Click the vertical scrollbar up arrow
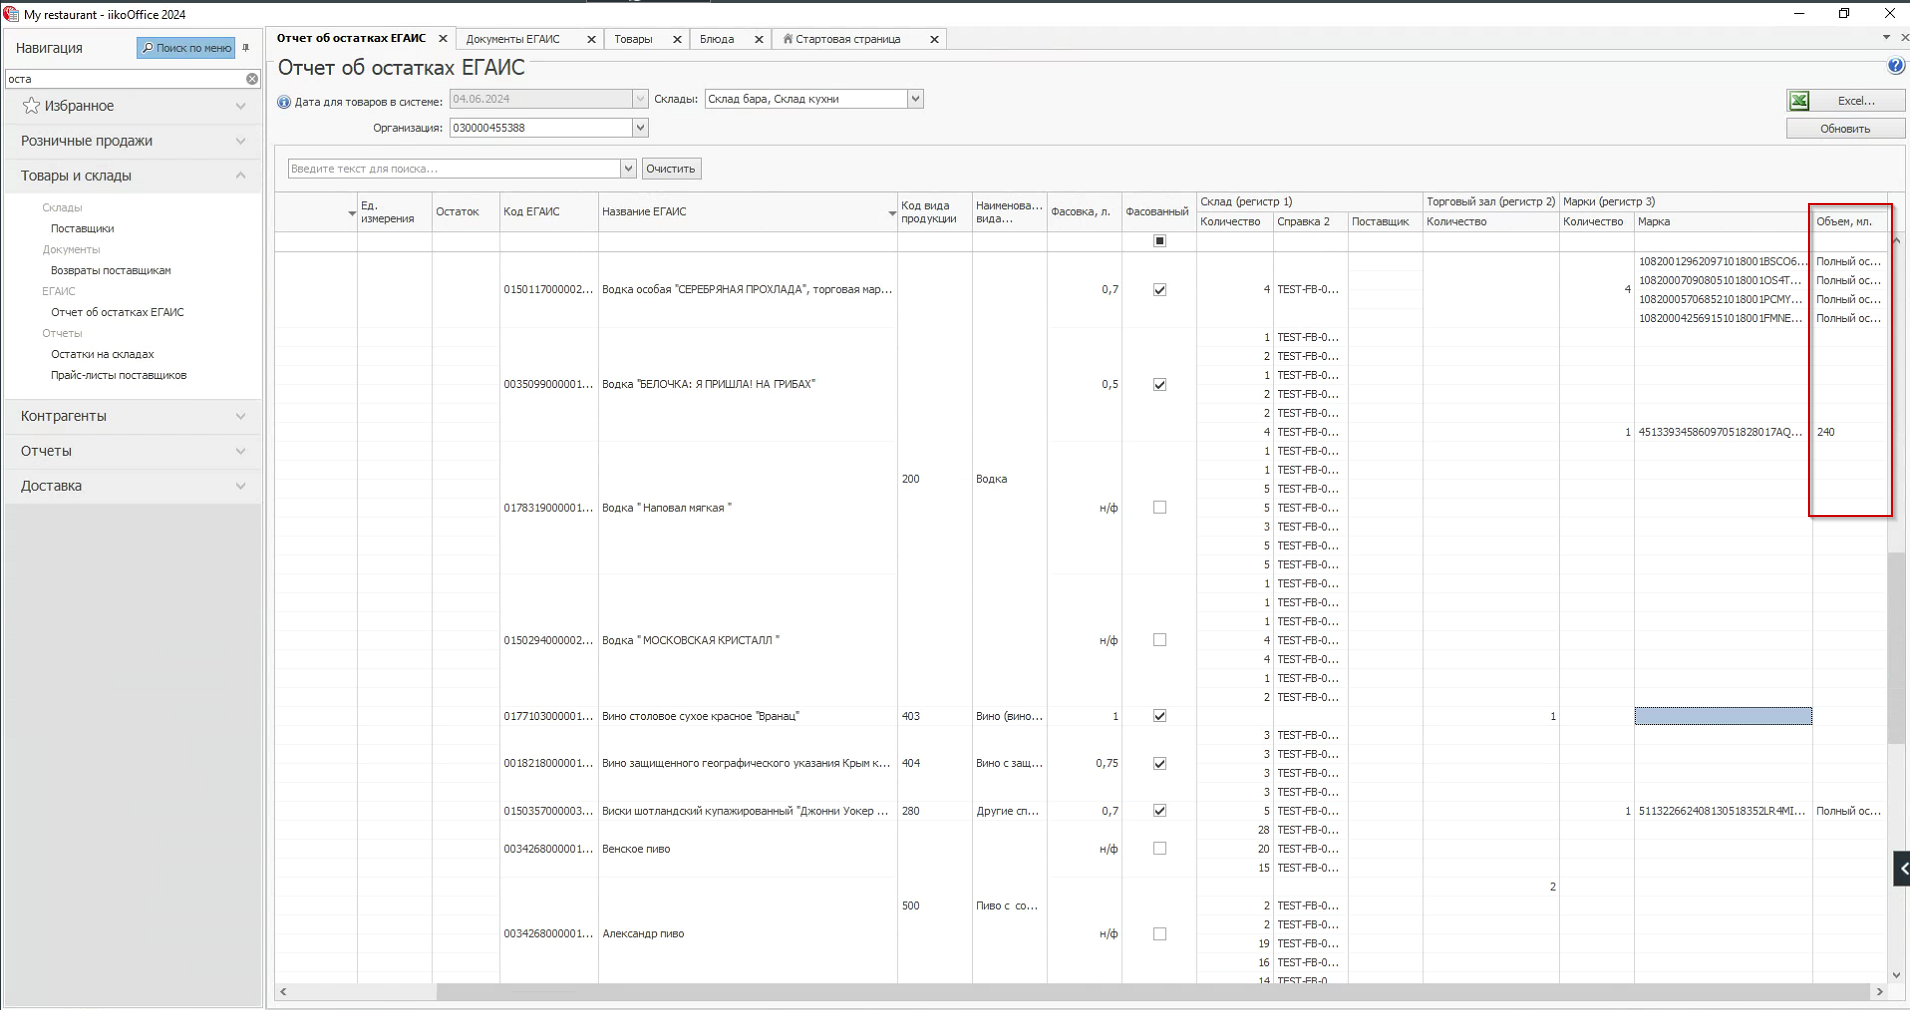The height and width of the screenshot is (1010, 1910). click(x=1897, y=241)
